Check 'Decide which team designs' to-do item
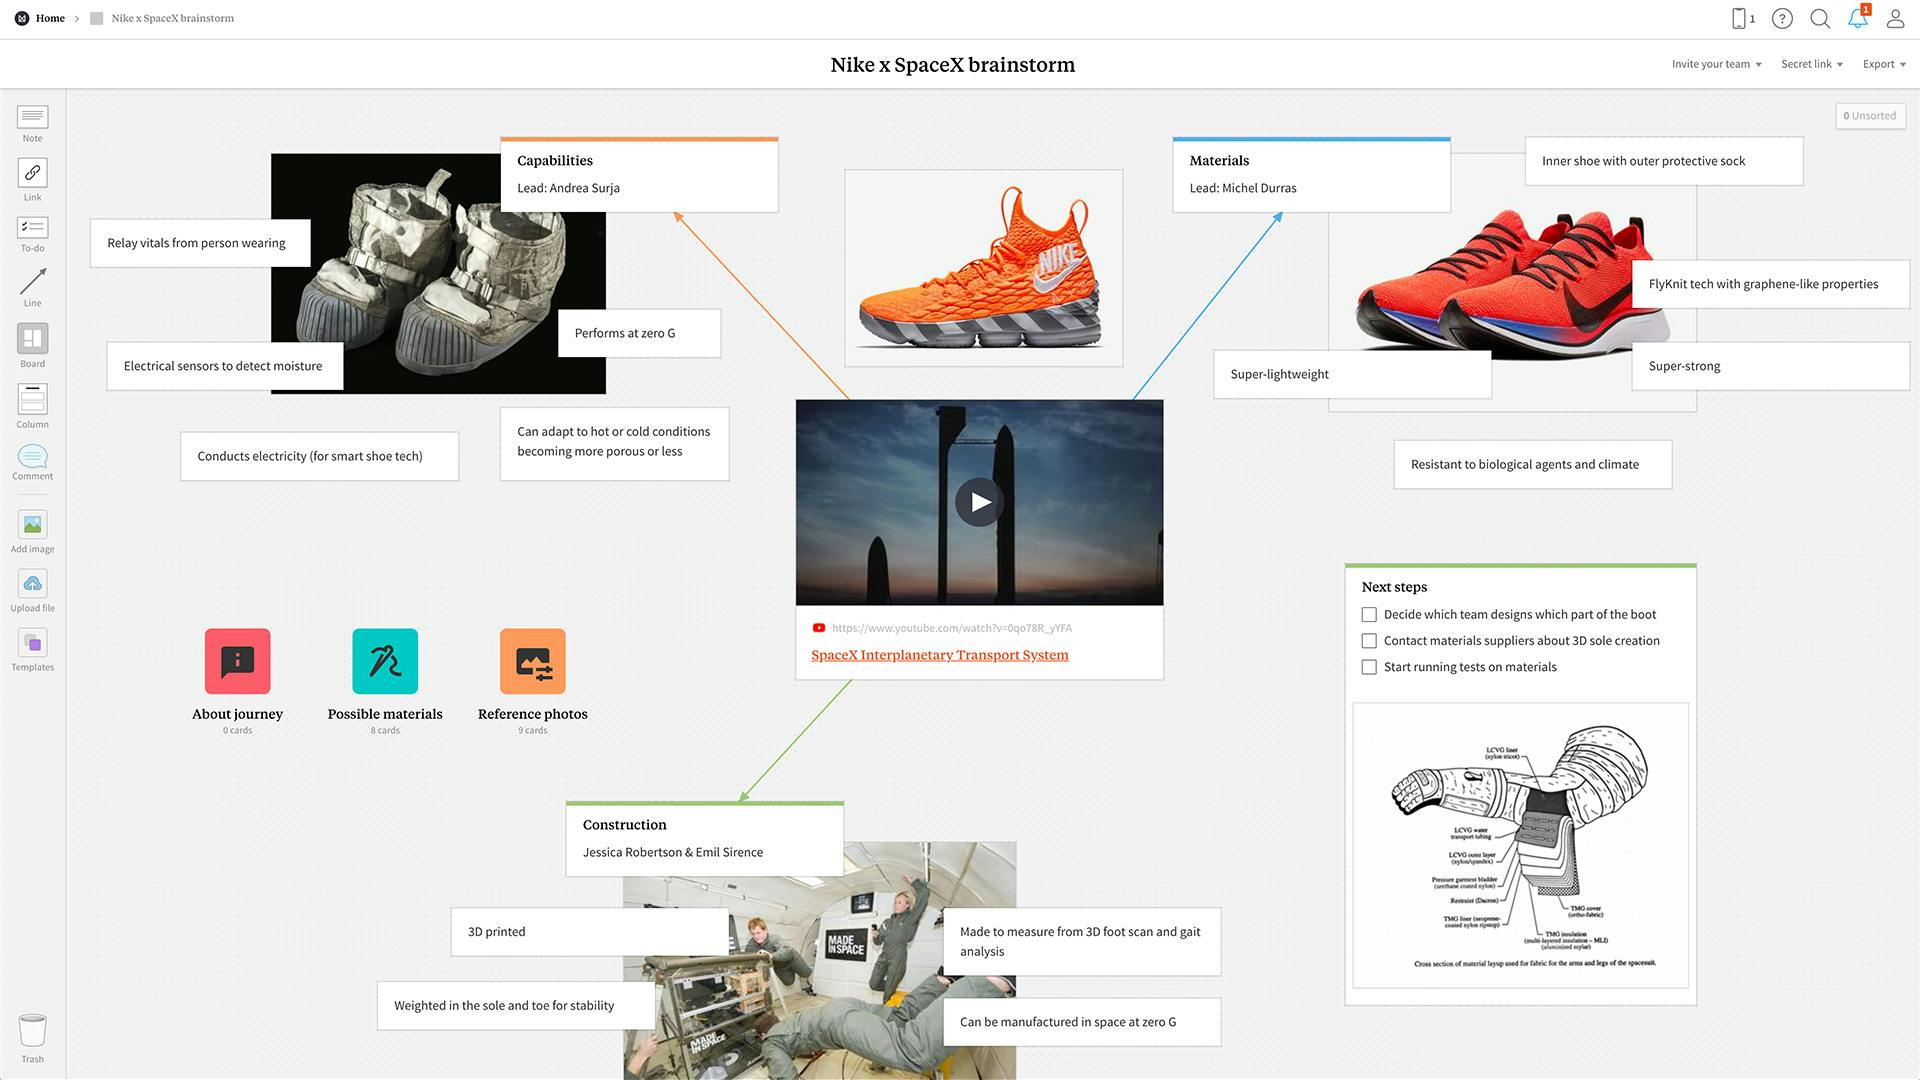The width and height of the screenshot is (1920, 1080). tap(1369, 615)
